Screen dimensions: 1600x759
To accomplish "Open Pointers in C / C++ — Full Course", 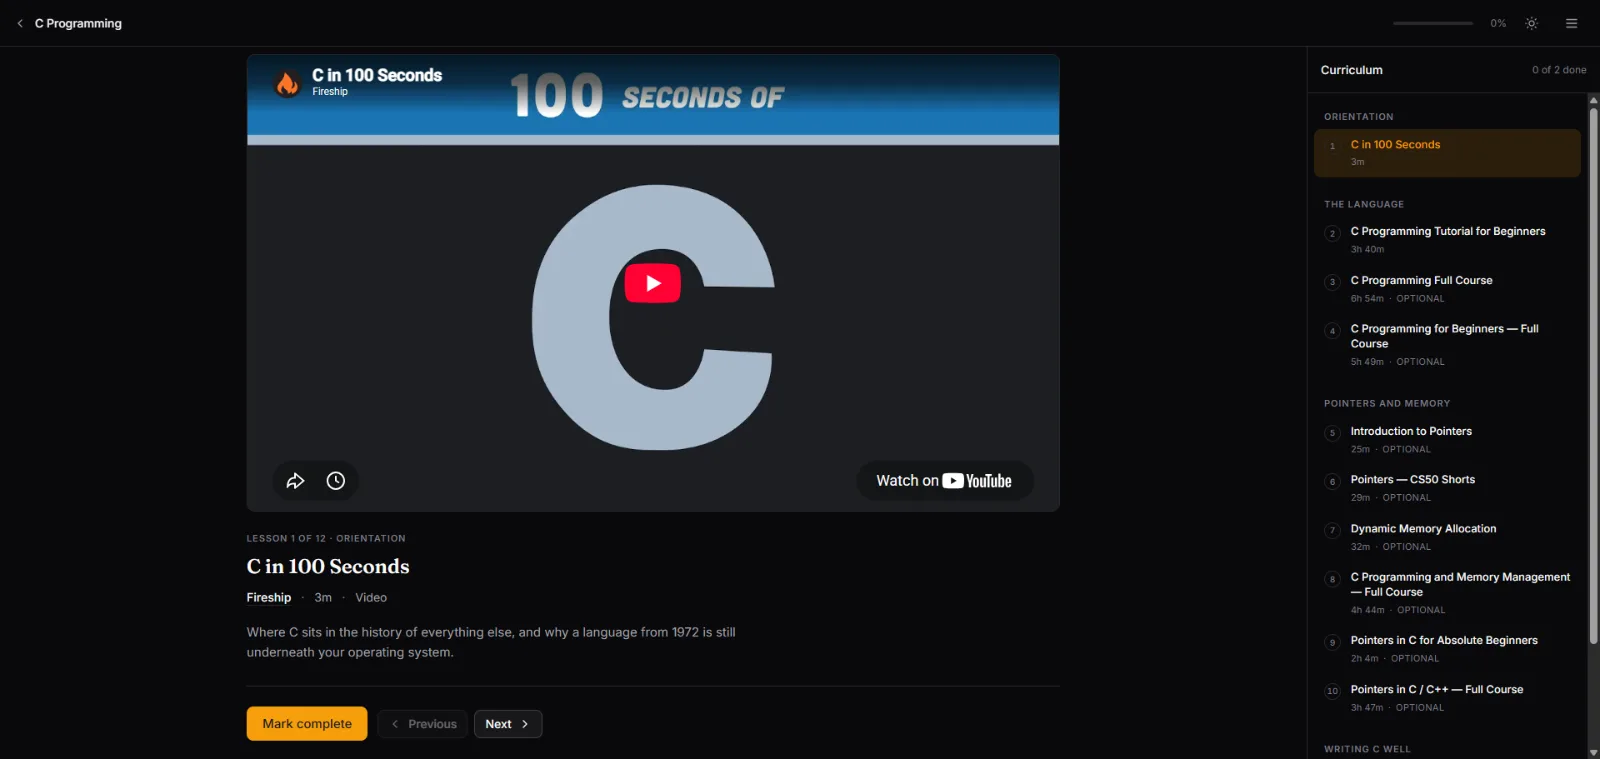I will 1447,698.
